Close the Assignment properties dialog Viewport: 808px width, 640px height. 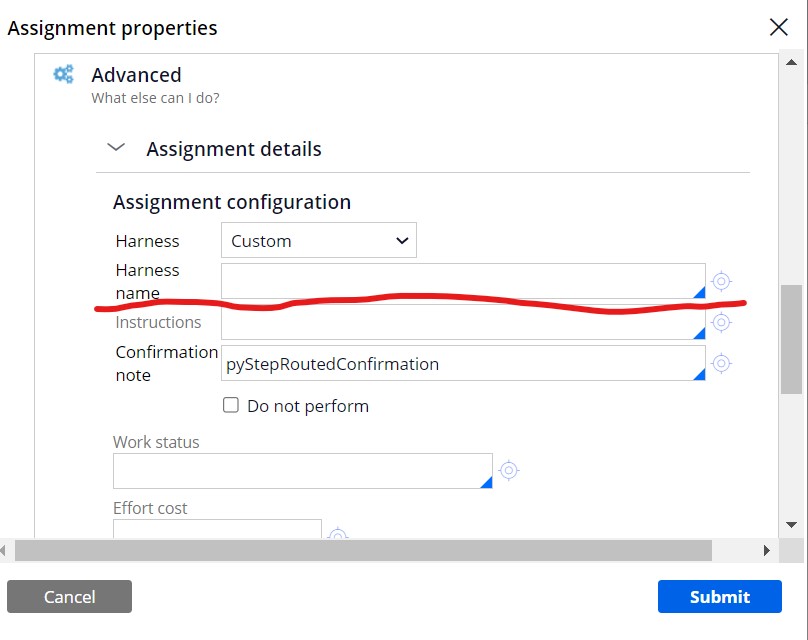tap(779, 27)
